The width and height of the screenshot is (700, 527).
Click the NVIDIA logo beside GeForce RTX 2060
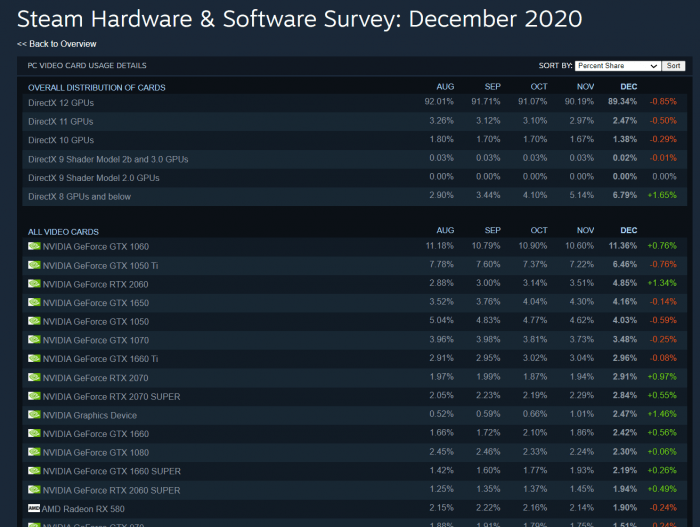[34, 284]
